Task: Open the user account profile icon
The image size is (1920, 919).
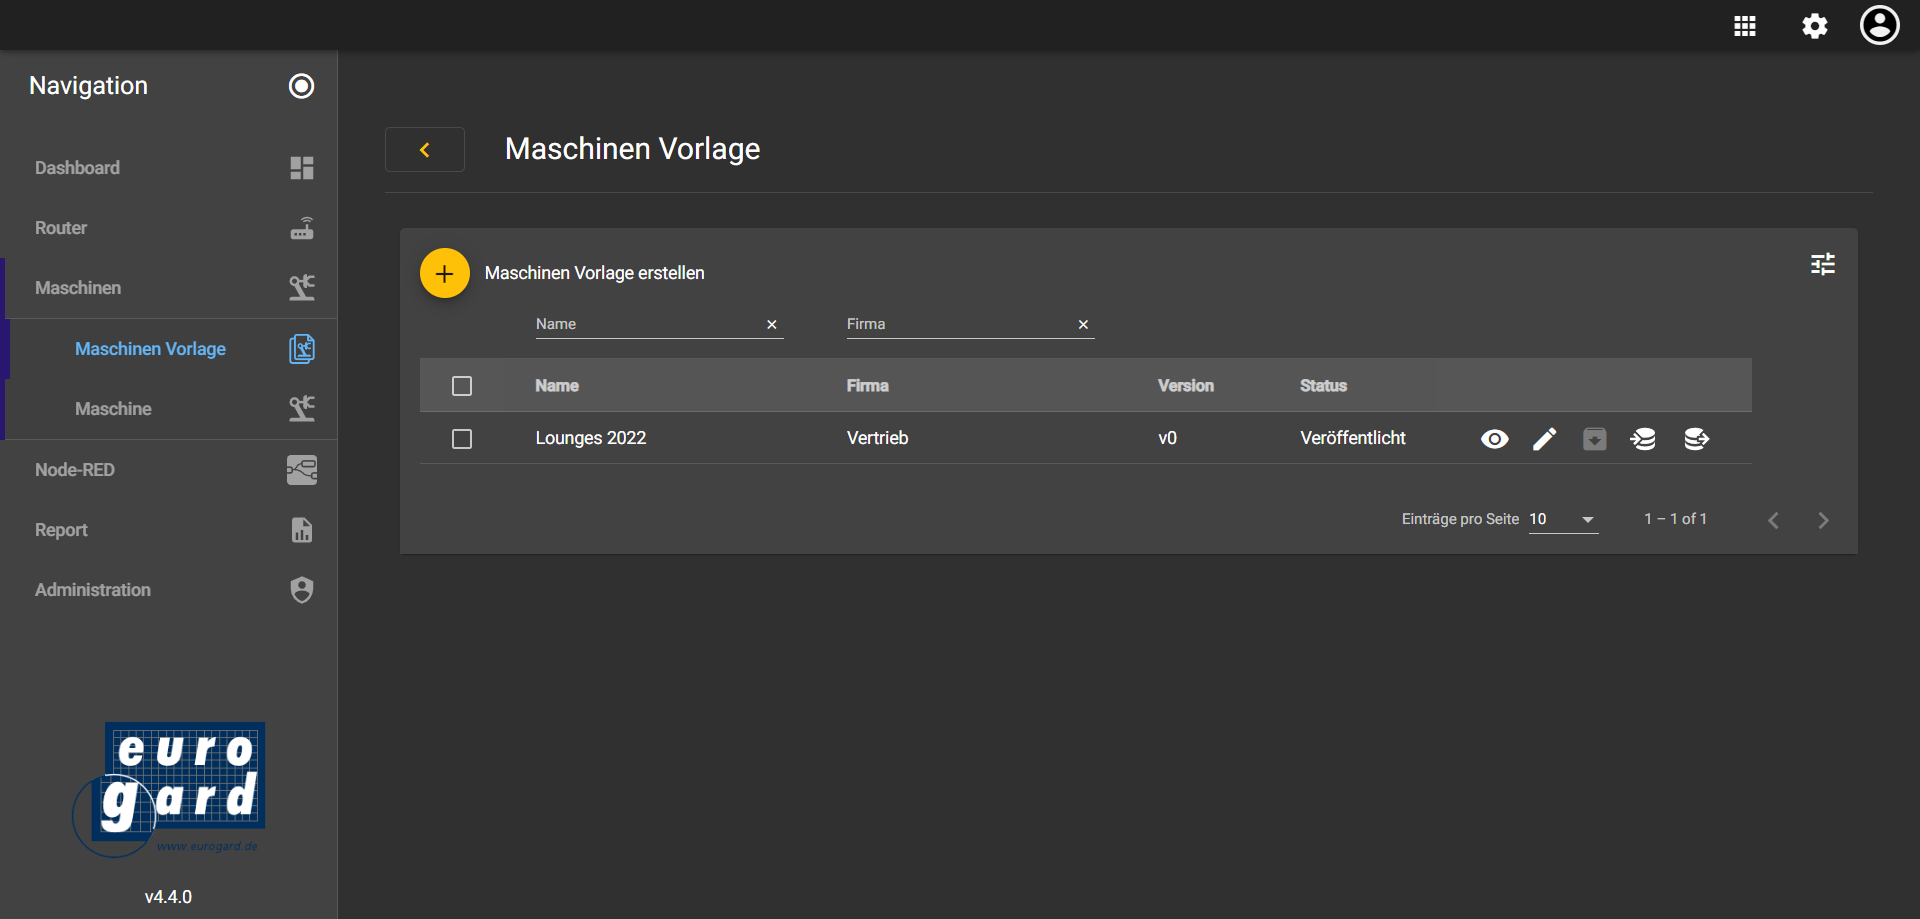Action: pyautogui.click(x=1879, y=26)
